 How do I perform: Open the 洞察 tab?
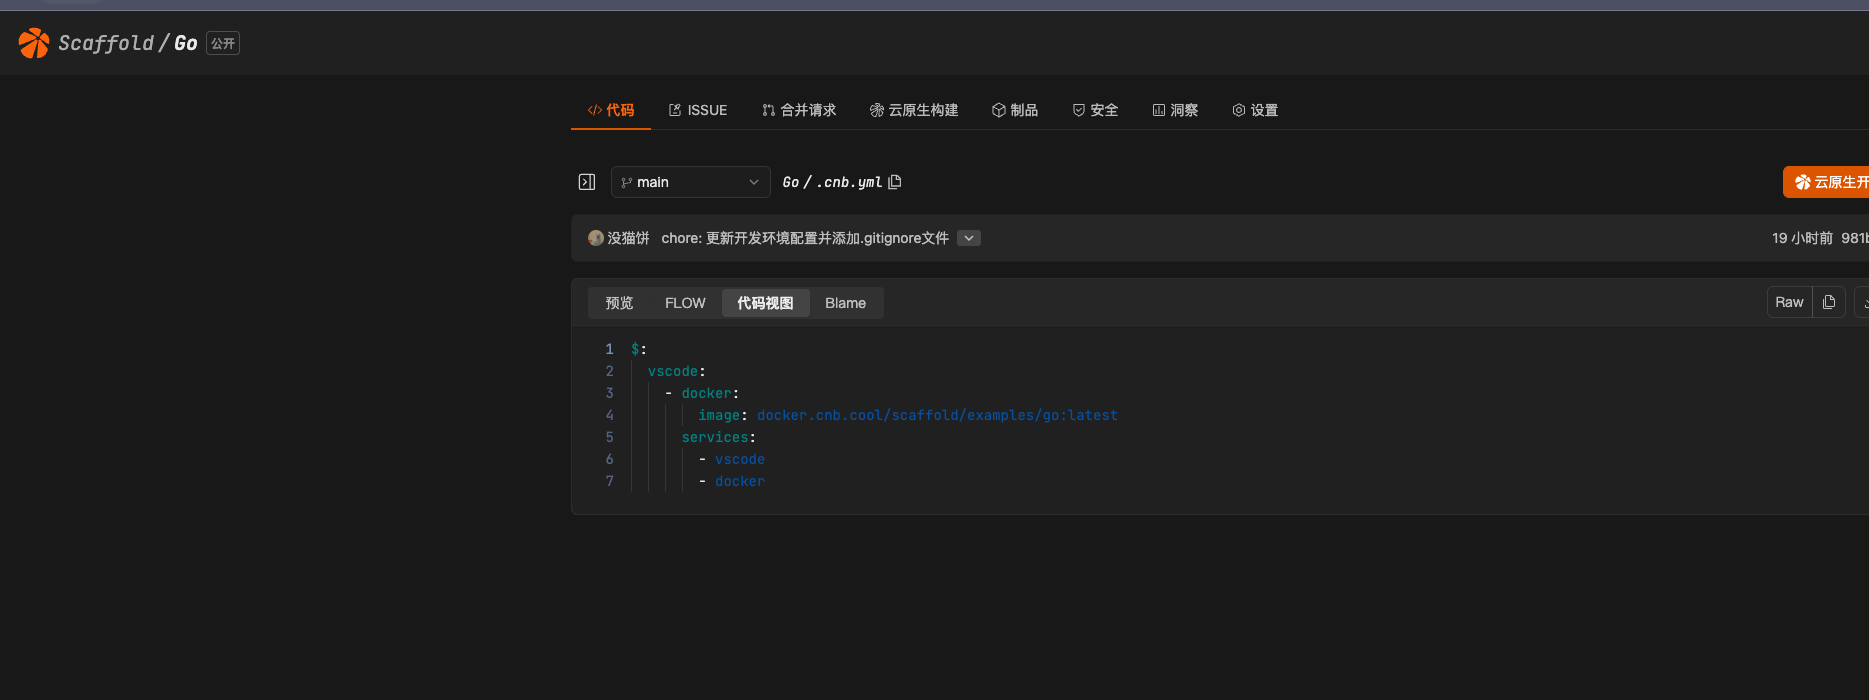[1175, 110]
